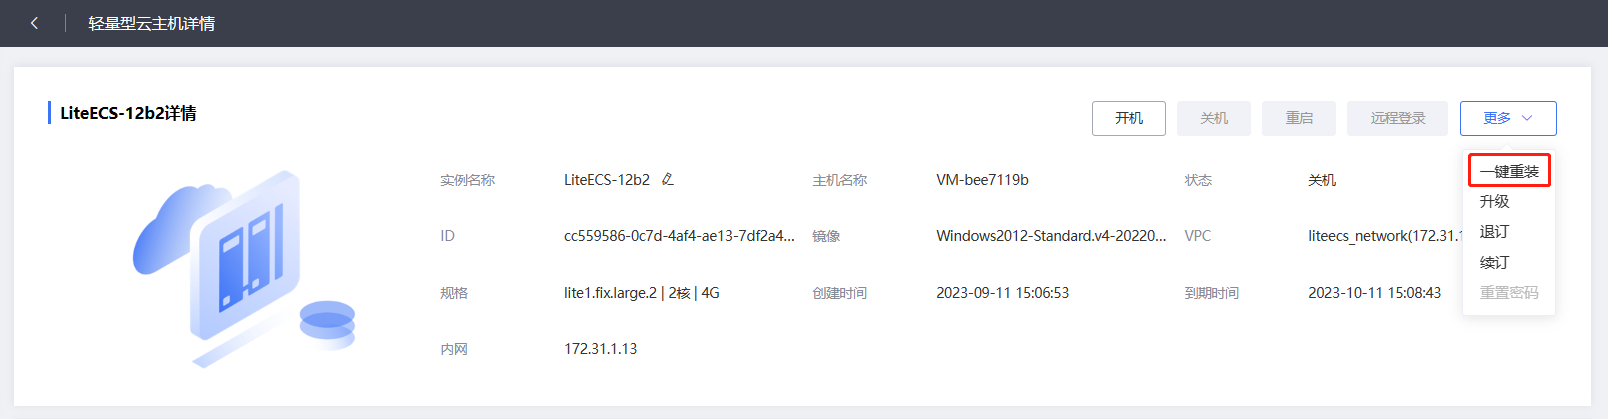Expand the 更多 dropdown
This screenshot has height=419, width=1608.
tap(1507, 118)
